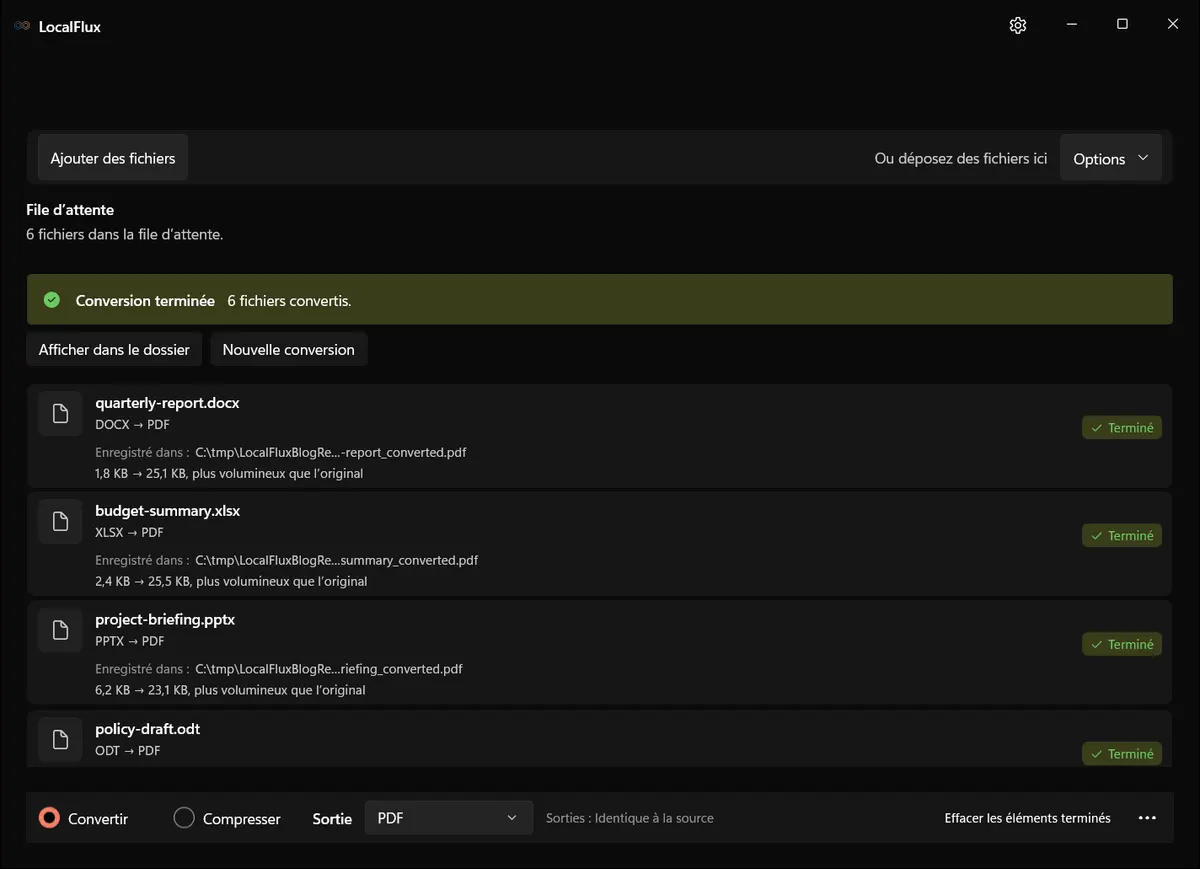Click Terminé badge for project-briefing.pptx

[x=1121, y=645]
